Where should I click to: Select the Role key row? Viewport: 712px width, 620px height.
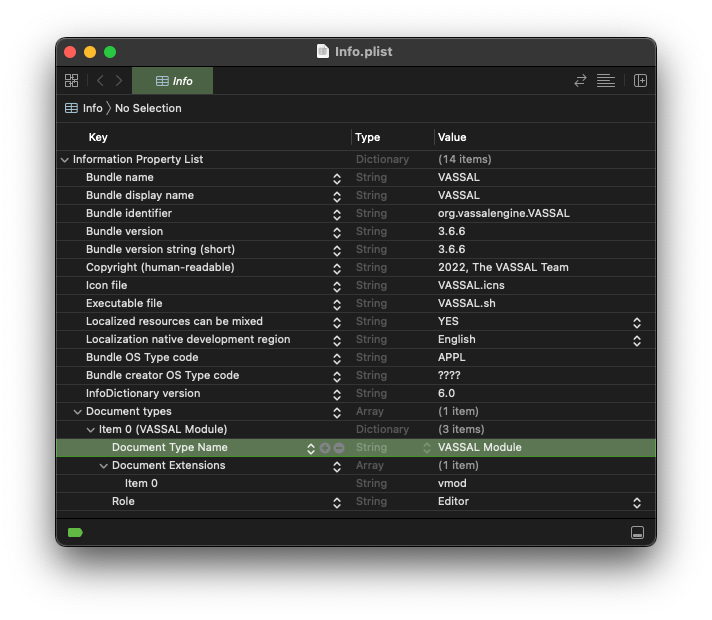pyautogui.click(x=356, y=501)
